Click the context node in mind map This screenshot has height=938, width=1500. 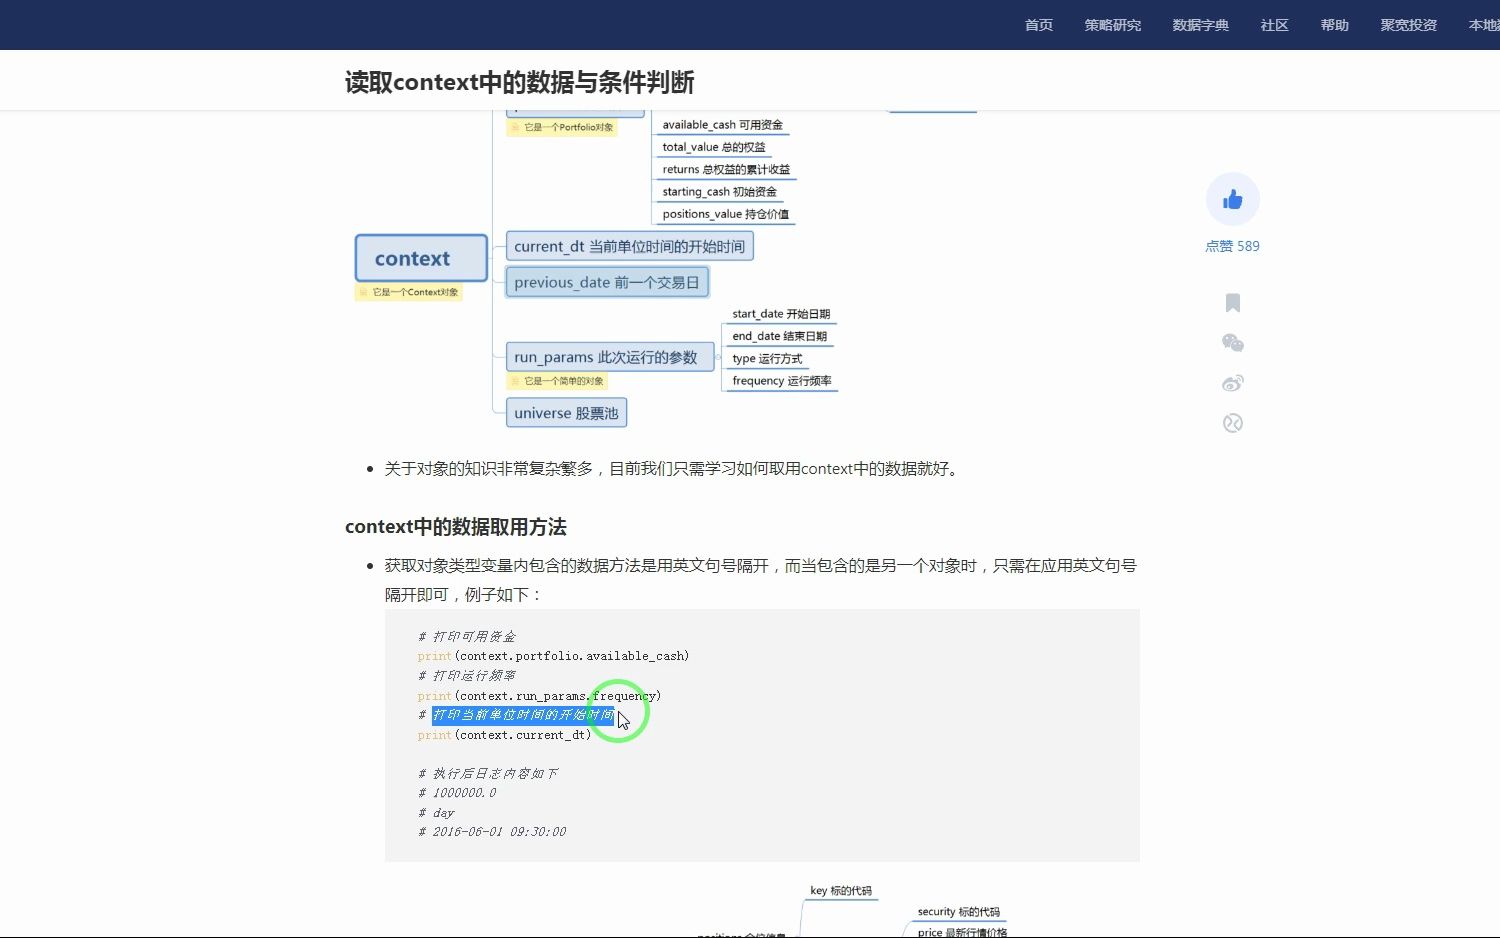[421, 259]
